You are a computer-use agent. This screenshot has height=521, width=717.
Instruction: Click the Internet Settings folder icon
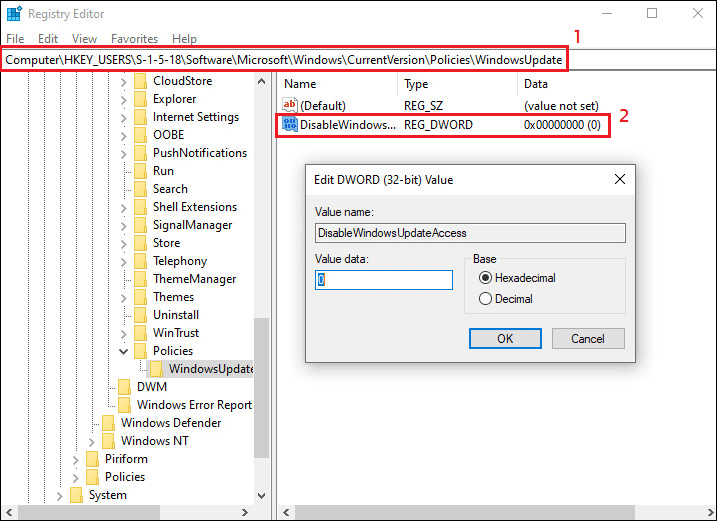[x=140, y=117]
